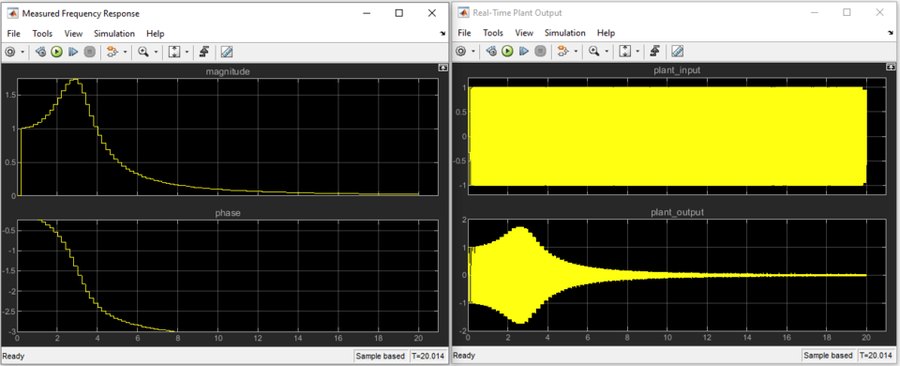Click Step Back in Real-Time Plant Output toolbar
900x366 pixels.
pos(491,52)
